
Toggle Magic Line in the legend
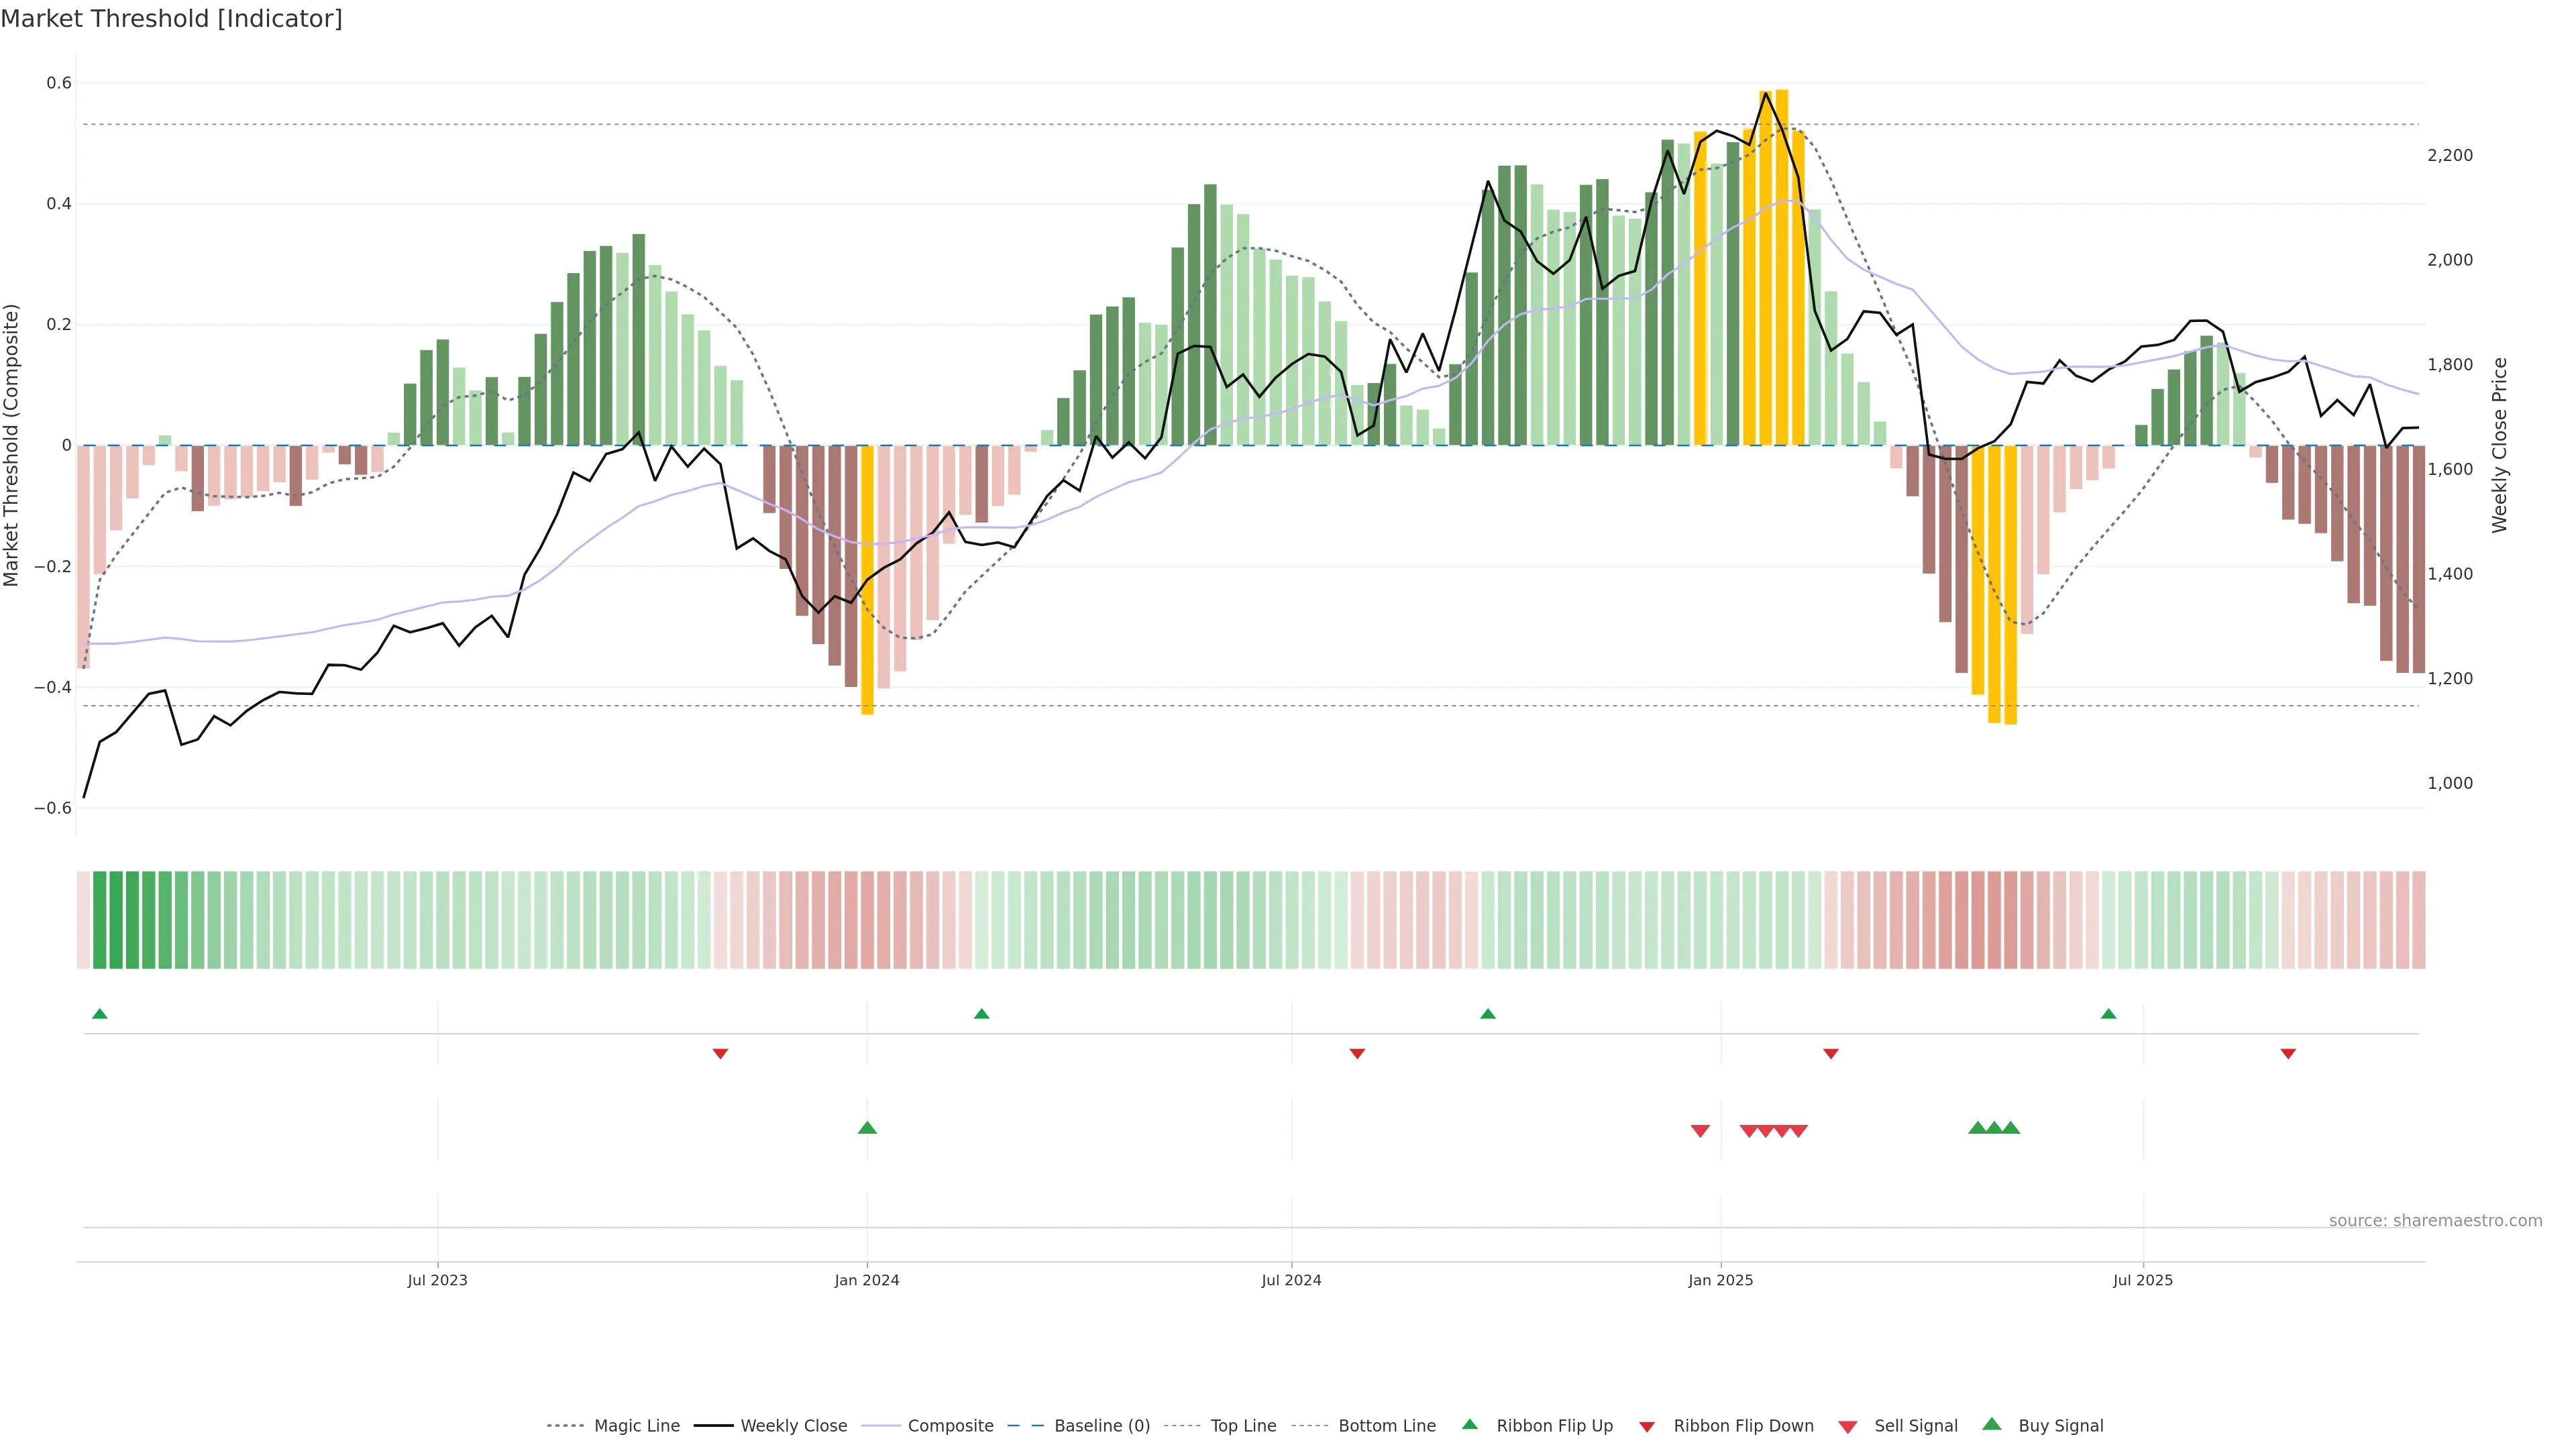coord(636,1426)
